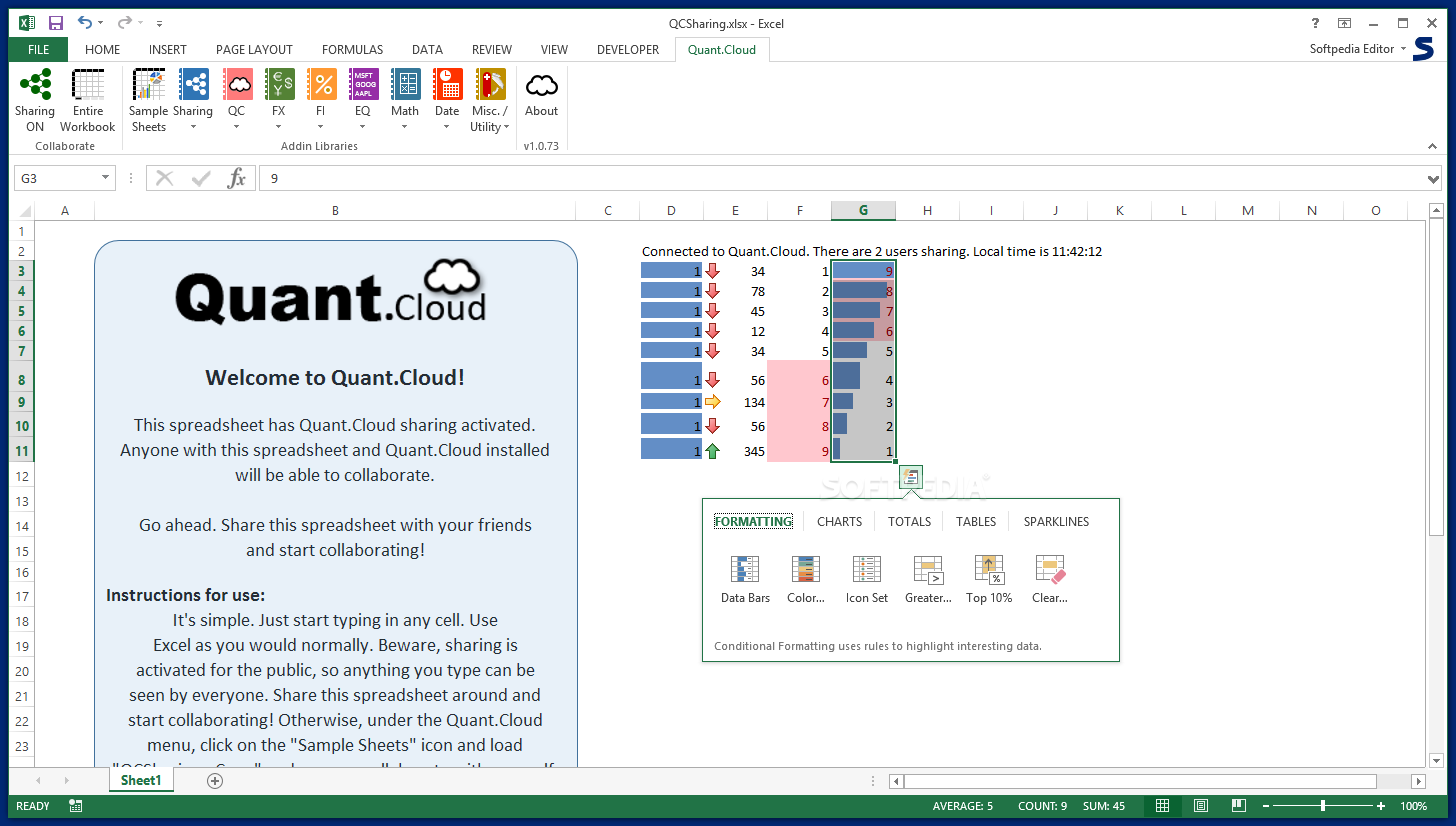Choose the Greater Than formatting option
The image size is (1456, 826).
928,570
